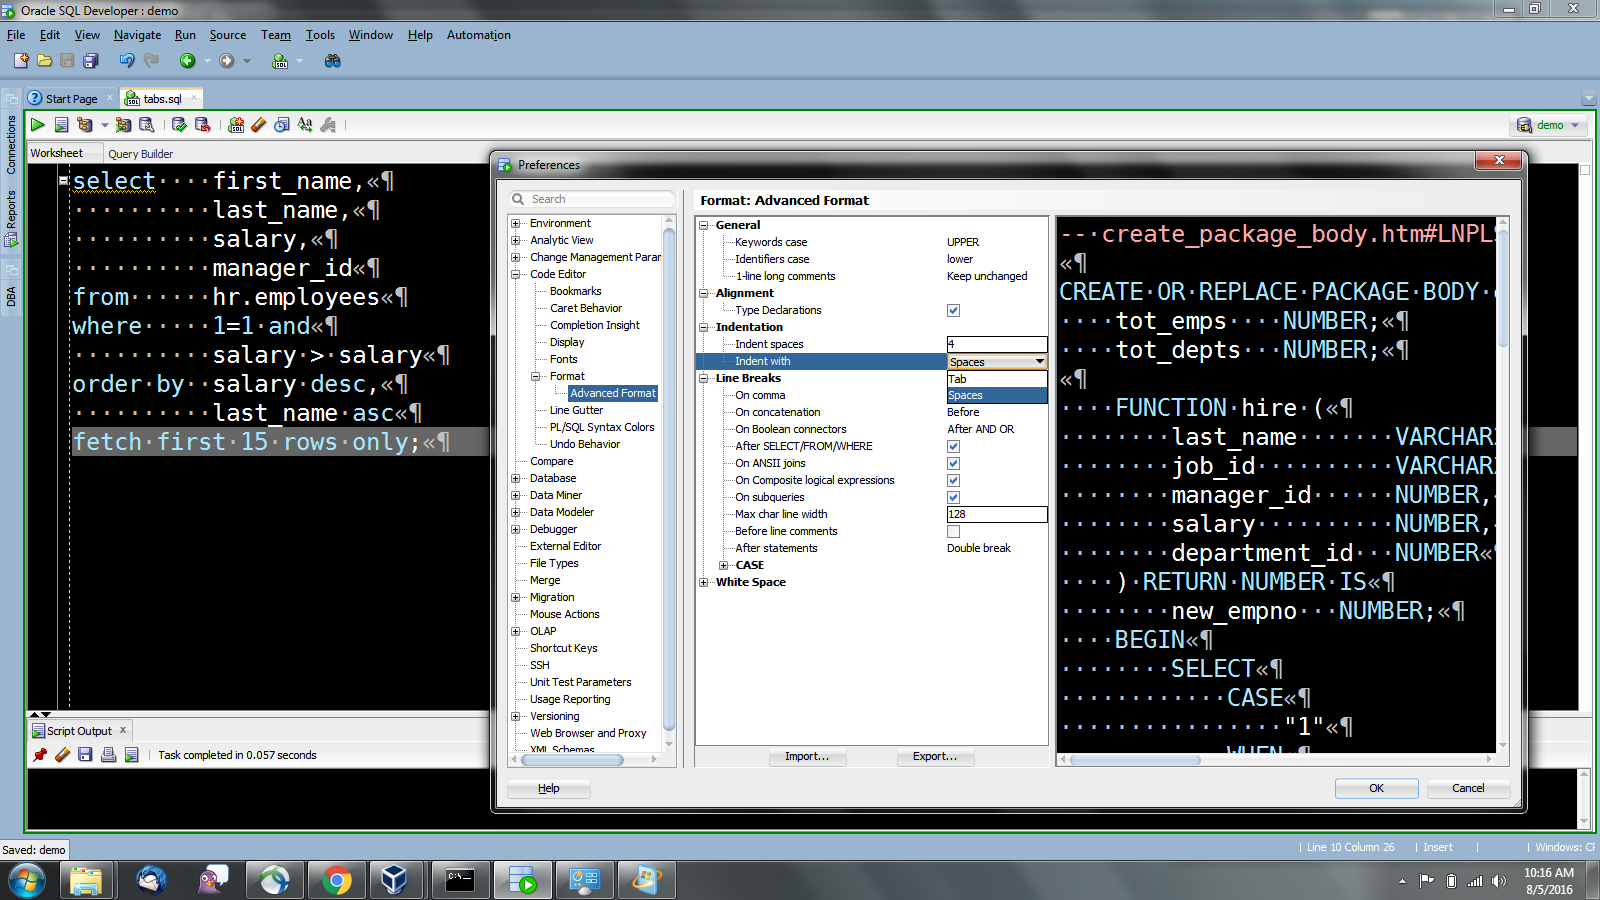Open Chrome from the Windows taskbar
Screen dimensions: 1600x900
(337, 880)
